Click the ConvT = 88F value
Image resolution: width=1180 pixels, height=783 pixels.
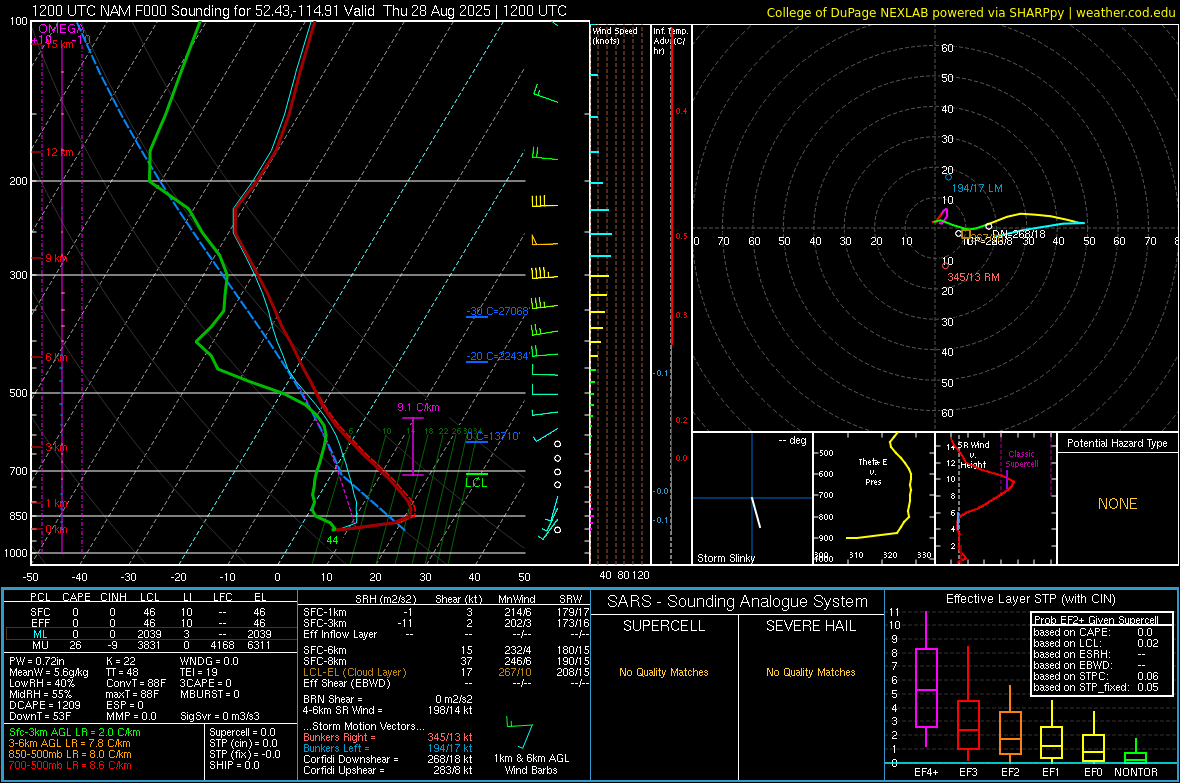[136, 684]
